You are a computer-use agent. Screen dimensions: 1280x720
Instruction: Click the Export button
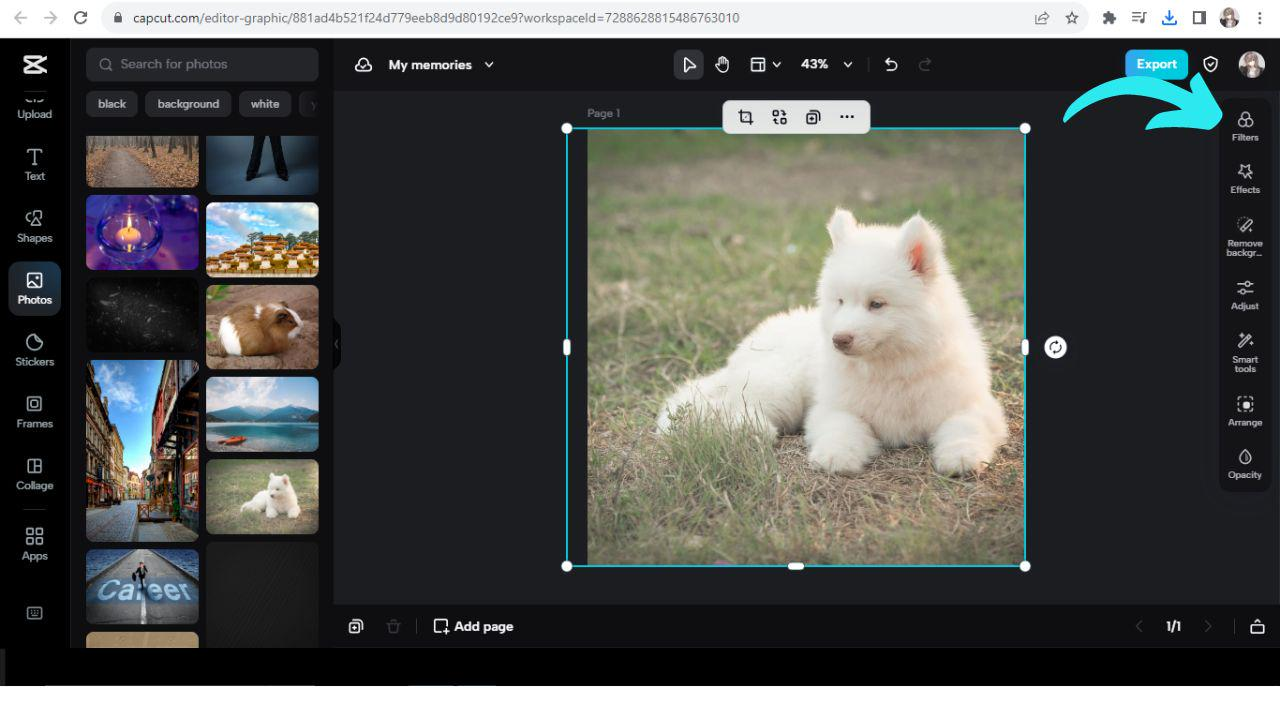(x=1156, y=63)
